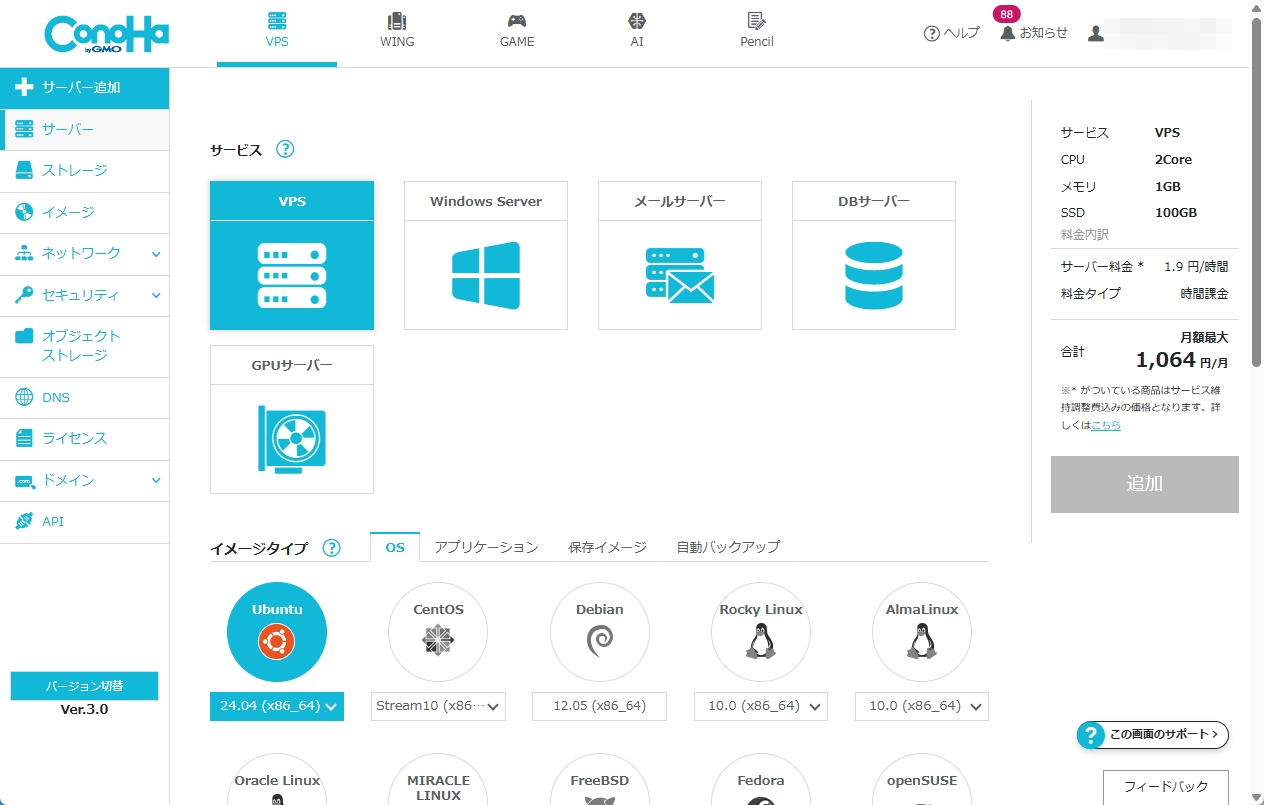This screenshot has width=1264, height=805.
Task: Open the Ubuntu version dropdown
Action: point(276,706)
